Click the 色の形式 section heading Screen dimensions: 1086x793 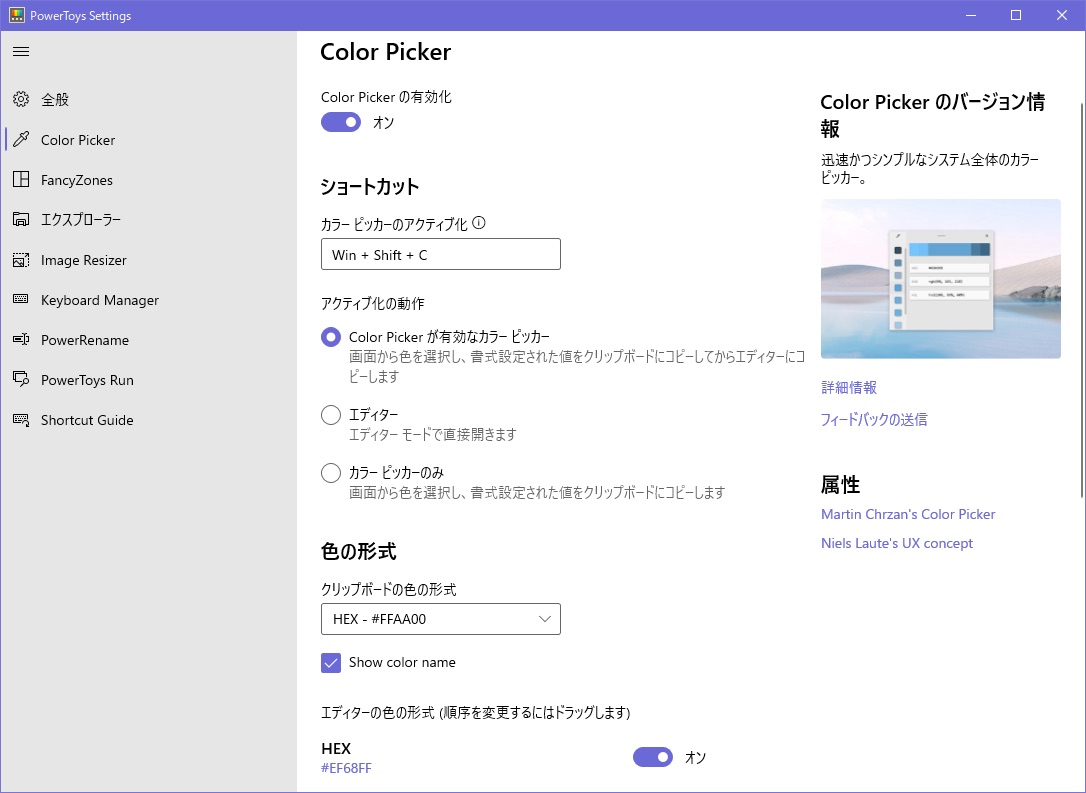(359, 551)
